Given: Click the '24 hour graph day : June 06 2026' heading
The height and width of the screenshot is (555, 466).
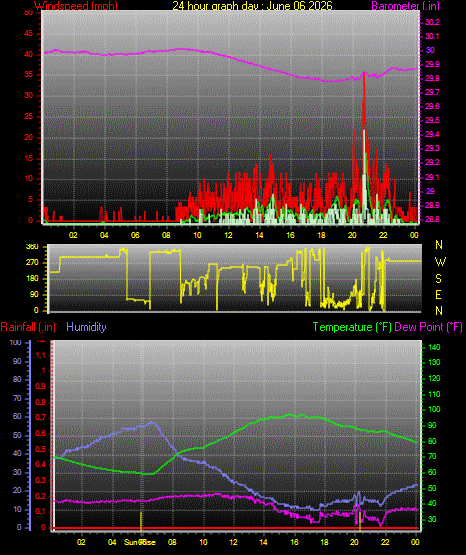Looking at the screenshot, I should tap(253, 5).
